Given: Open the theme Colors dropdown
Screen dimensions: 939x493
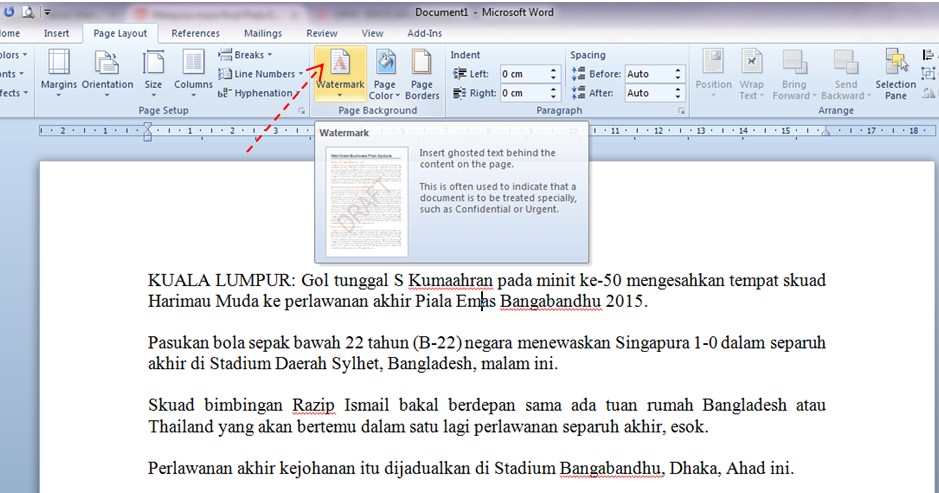Looking at the screenshot, I should (x=13, y=55).
